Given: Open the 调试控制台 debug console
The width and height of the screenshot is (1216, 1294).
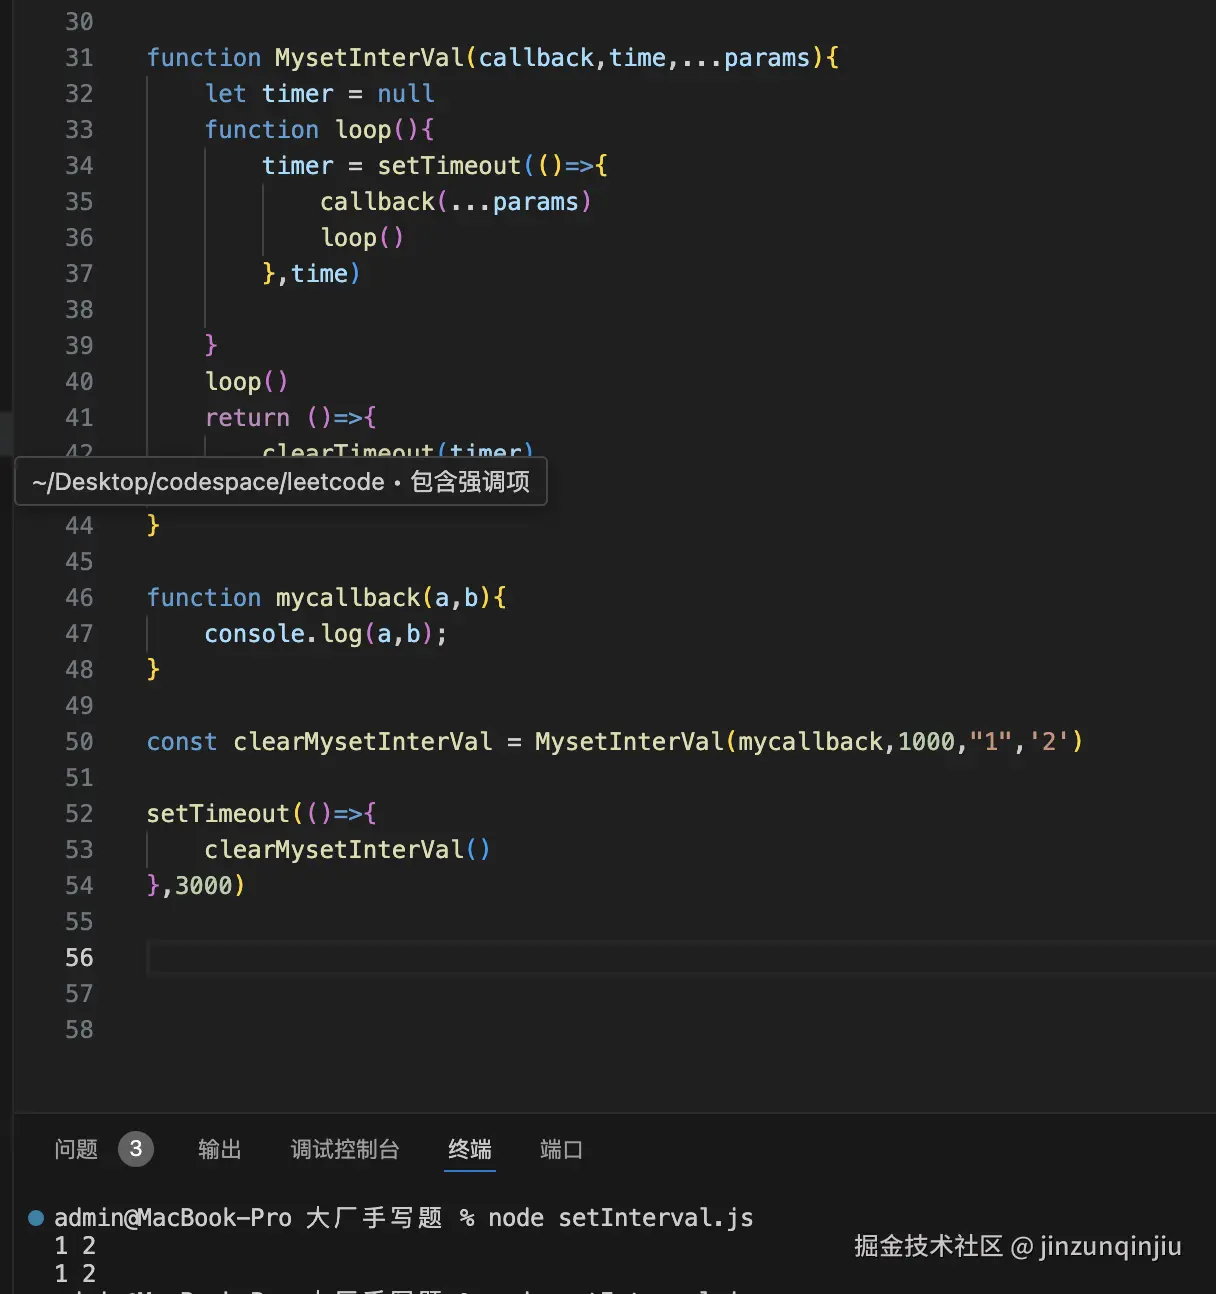Looking at the screenshot, I should click(345, 1149).
